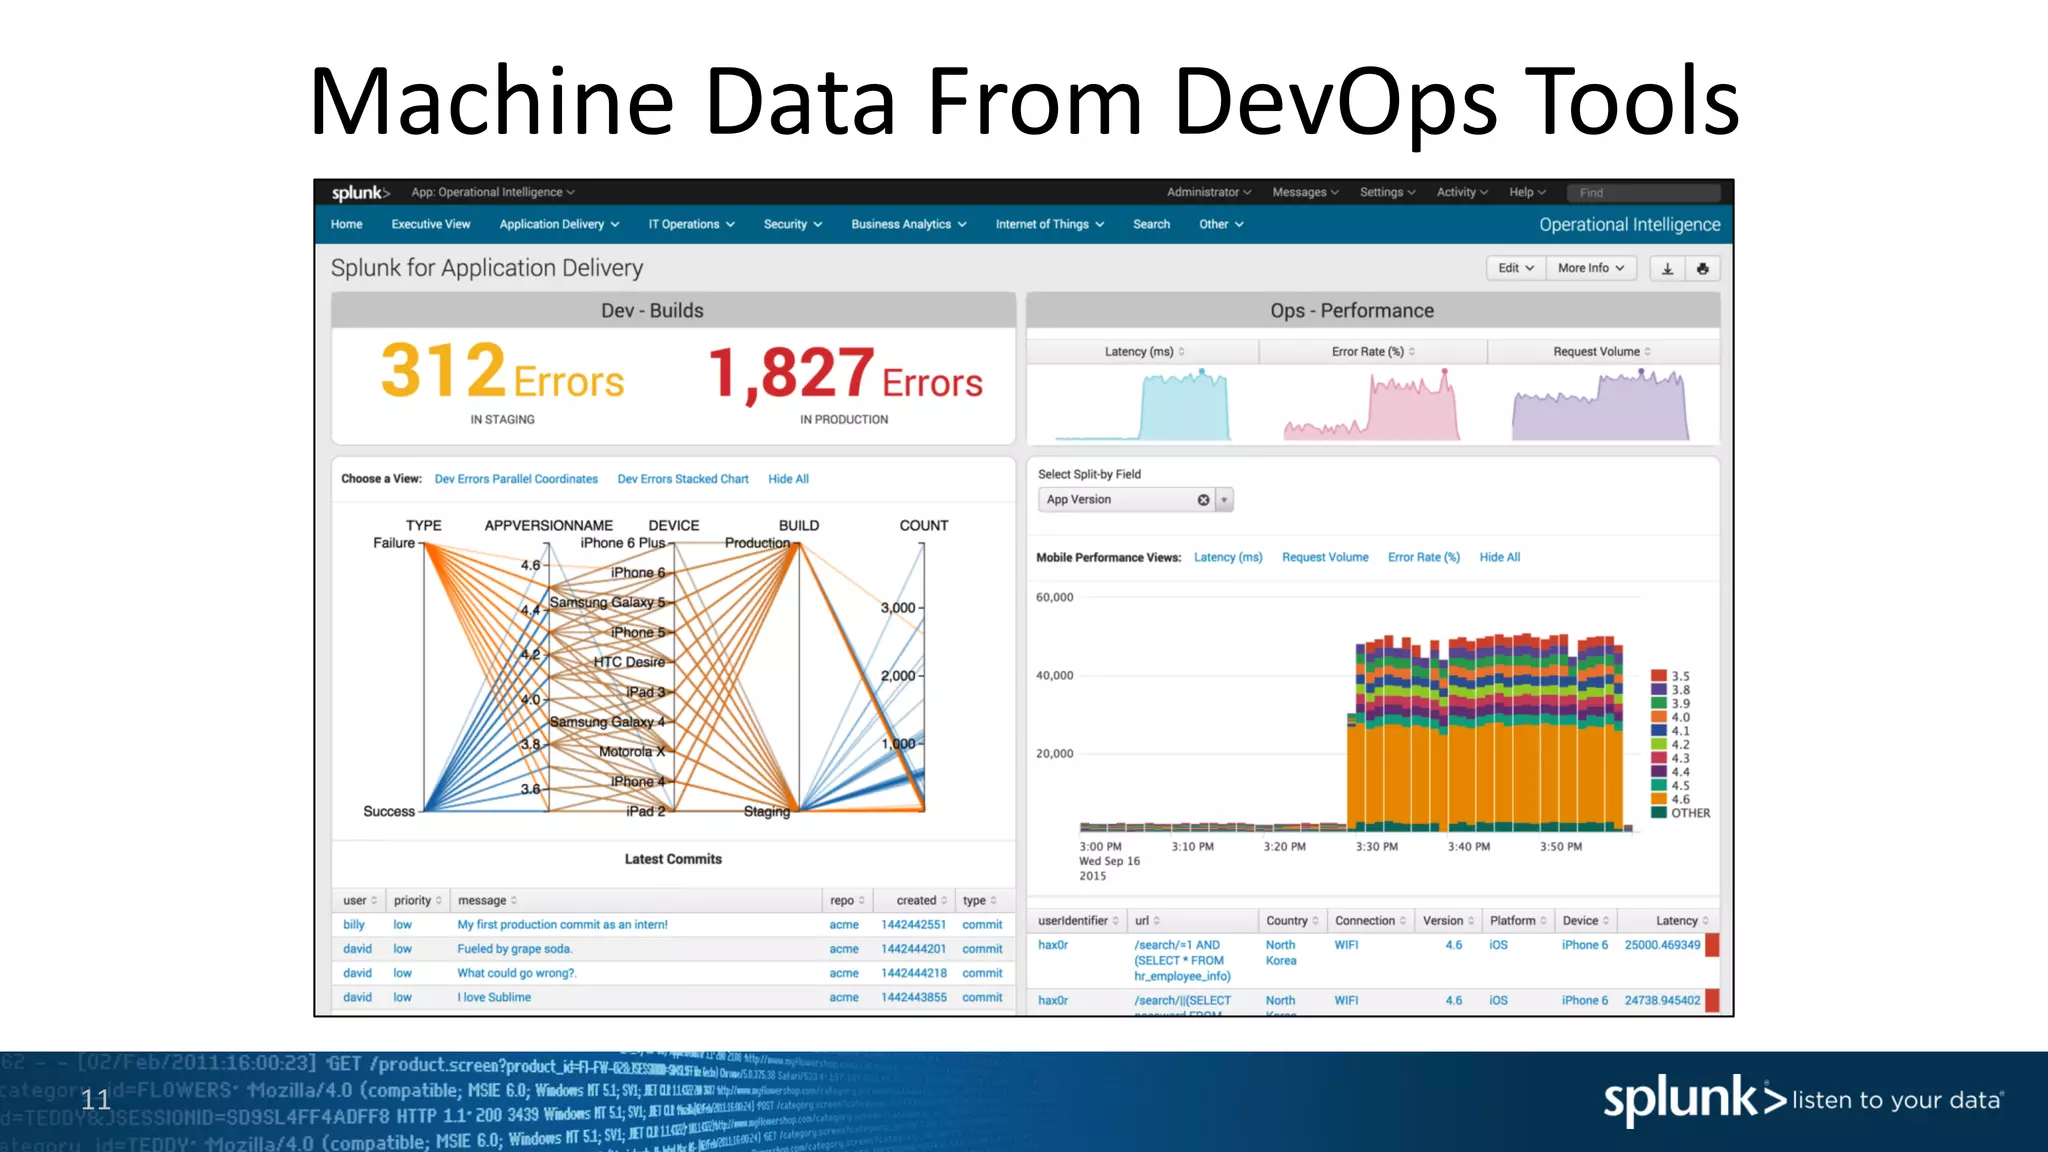Sort by the user column sort icon
2048x1152 pixels.
(374, 901)
